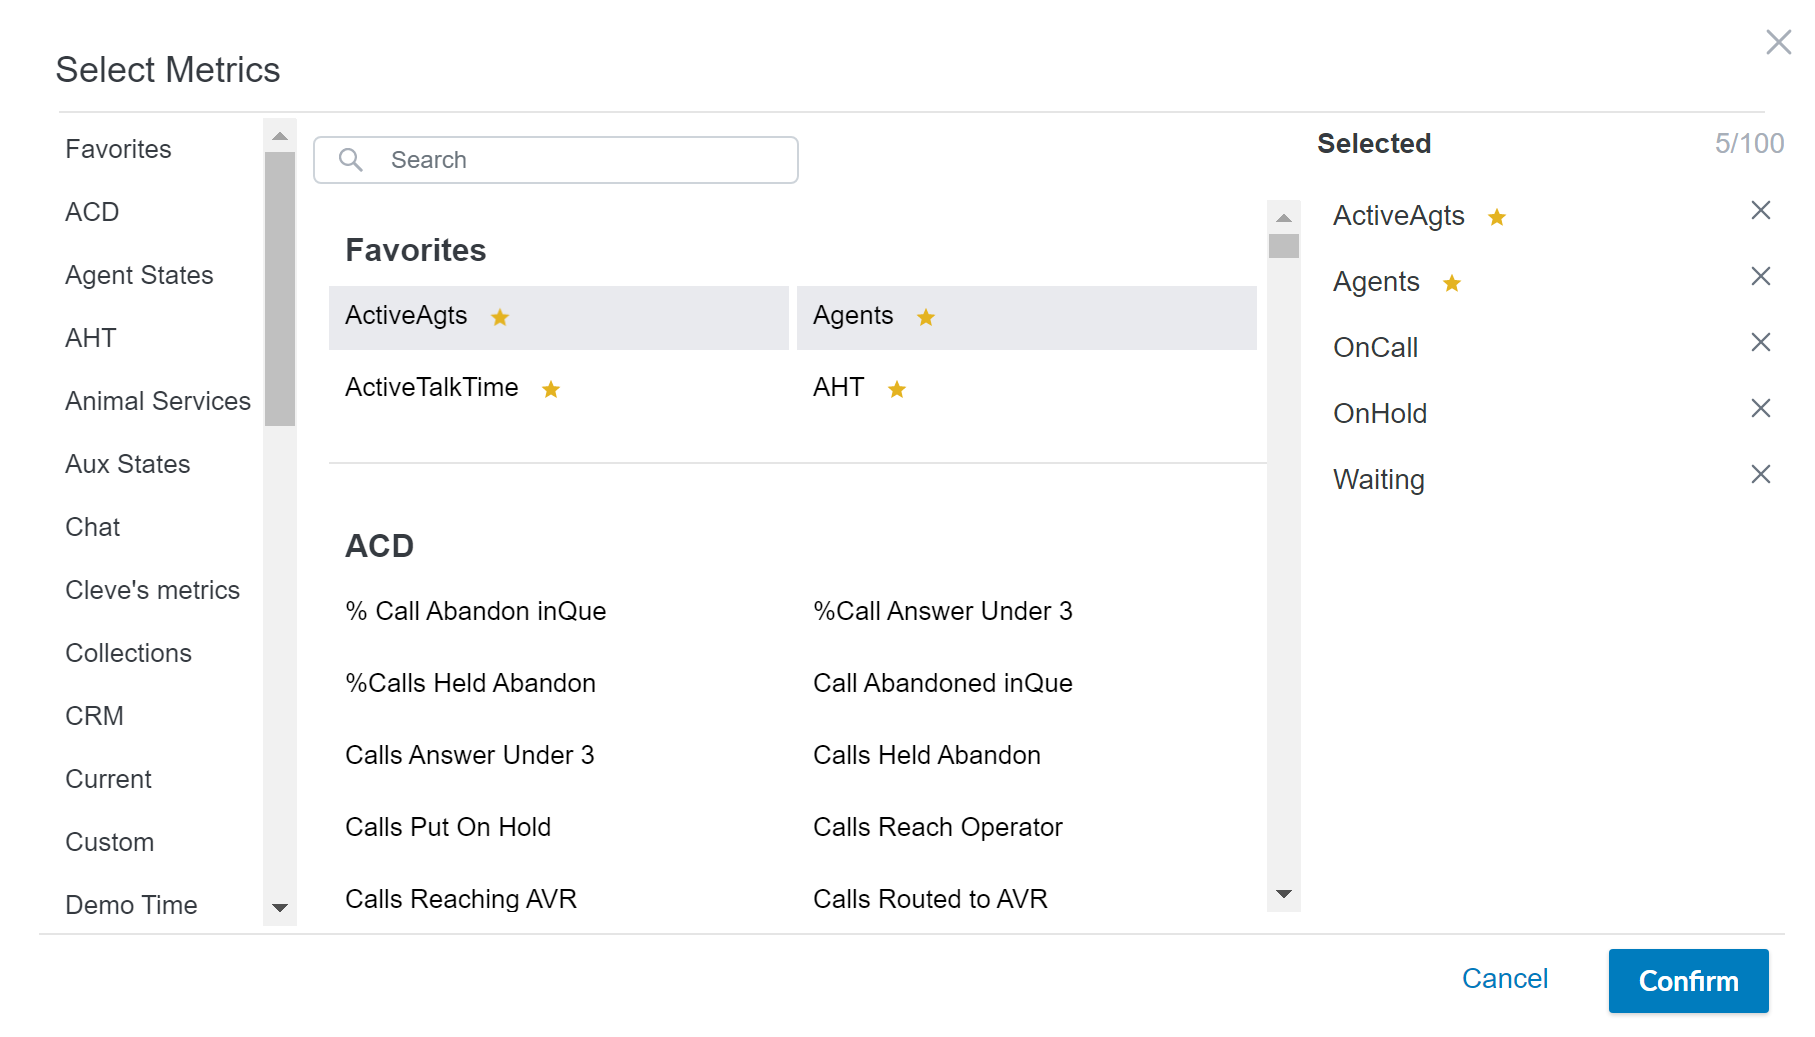The height and width of the screenshot is (1037, 1815).
Task: Focus the Search metrics field
Action: pyautogui.click(x=556, y=160)
